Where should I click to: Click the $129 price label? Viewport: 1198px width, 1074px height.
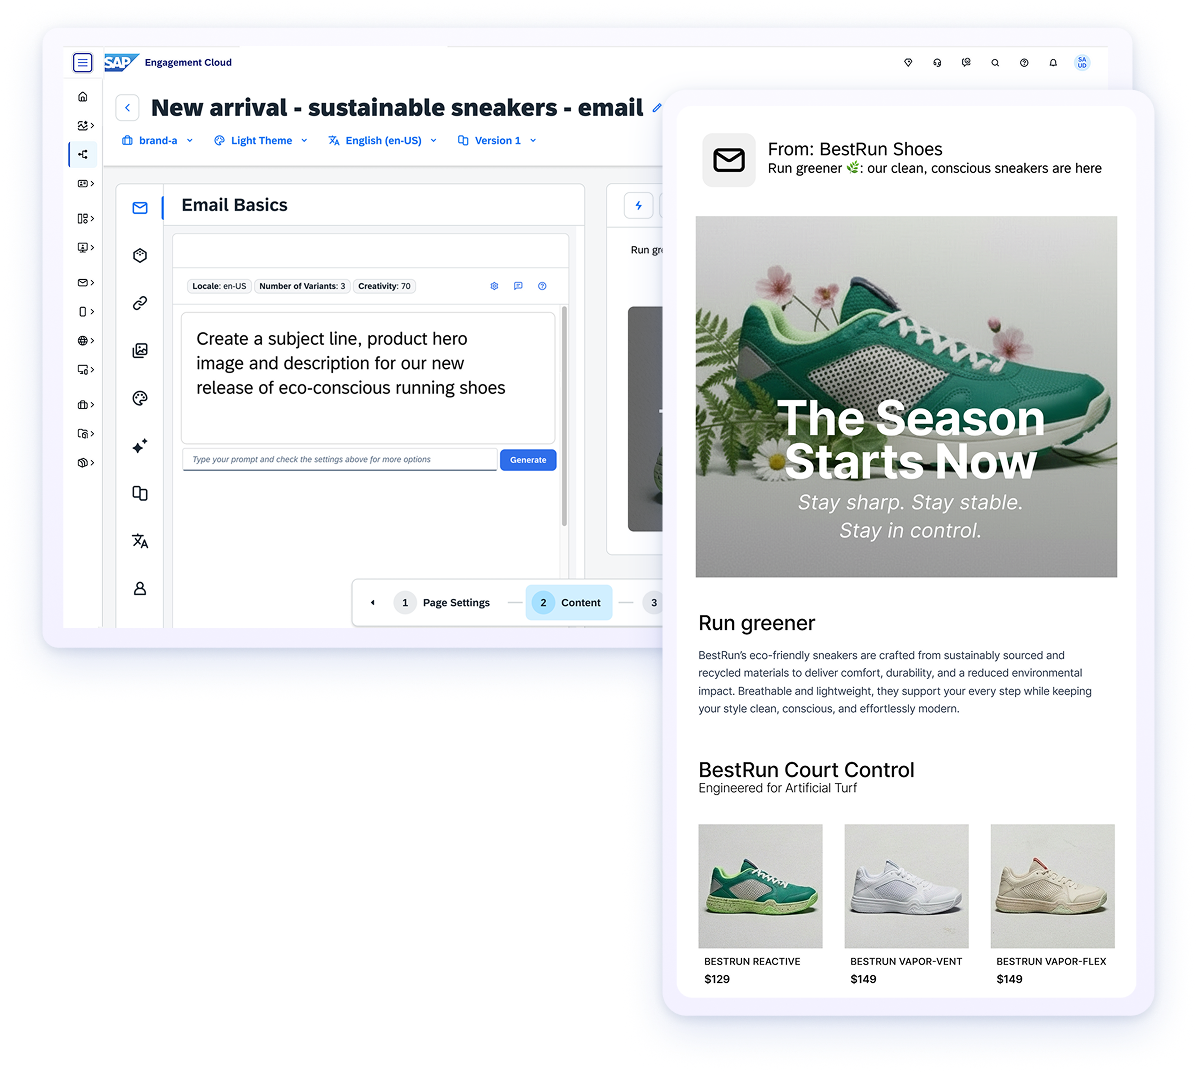tap(717, 979)
